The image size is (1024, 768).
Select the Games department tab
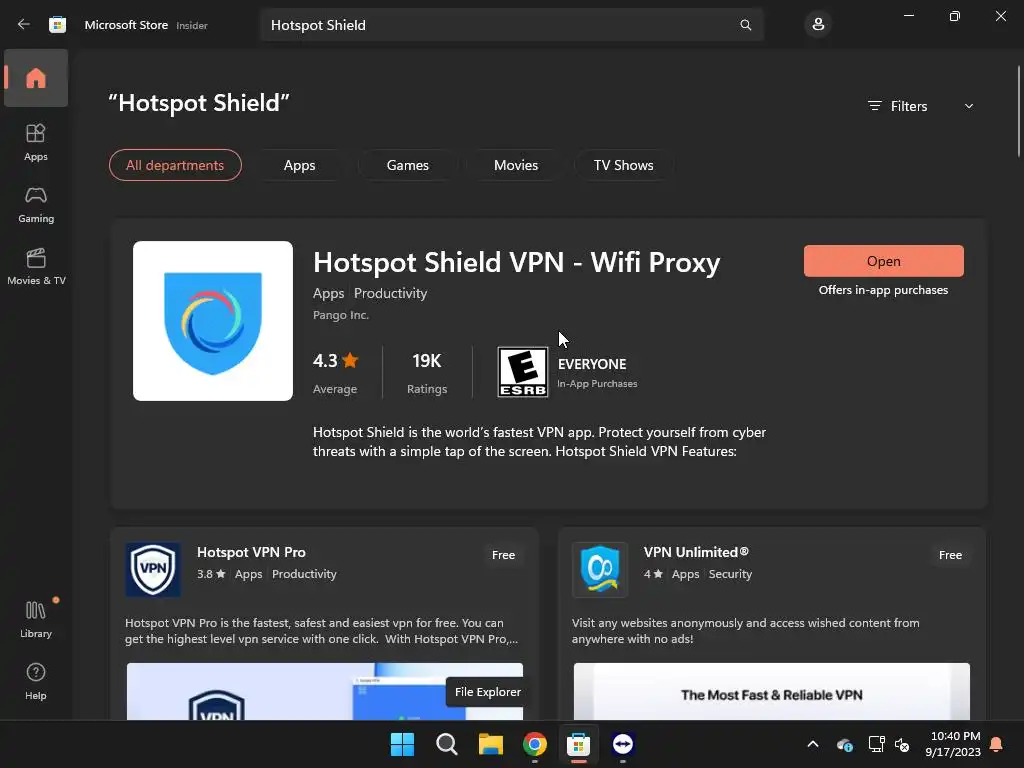pos(408,165)
